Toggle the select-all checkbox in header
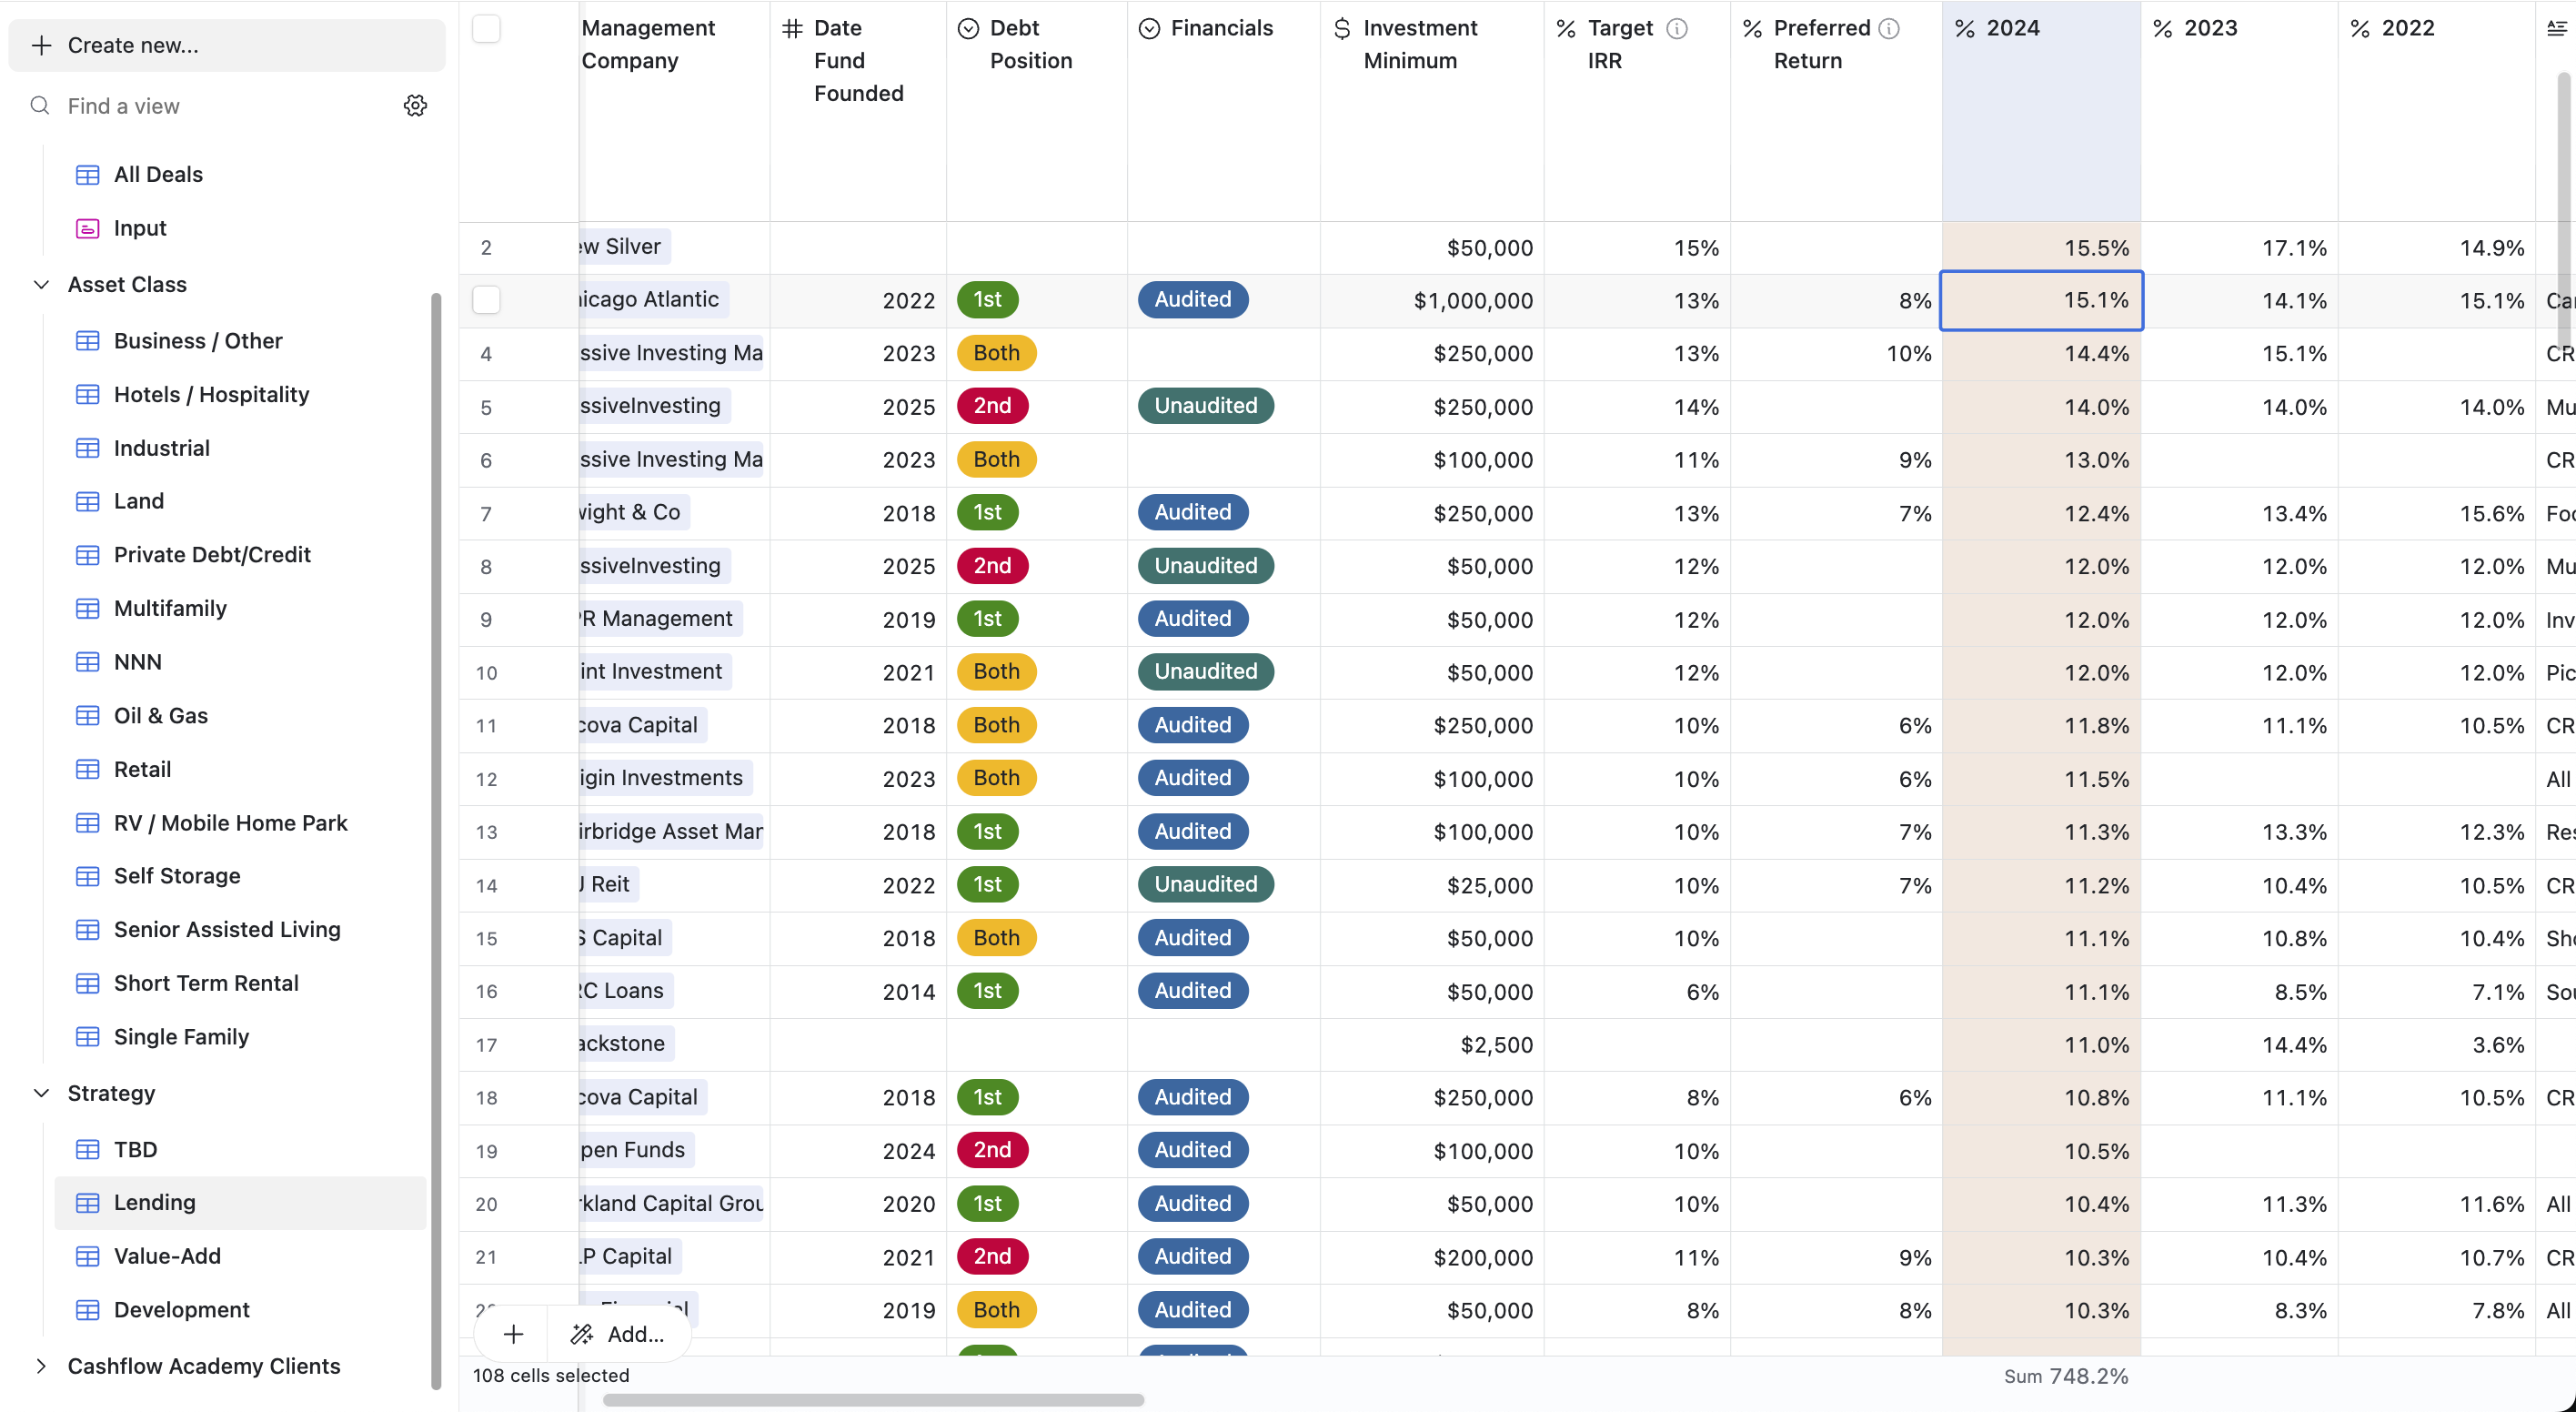Screen dimensions: 2576x1412 click(486, 28)
